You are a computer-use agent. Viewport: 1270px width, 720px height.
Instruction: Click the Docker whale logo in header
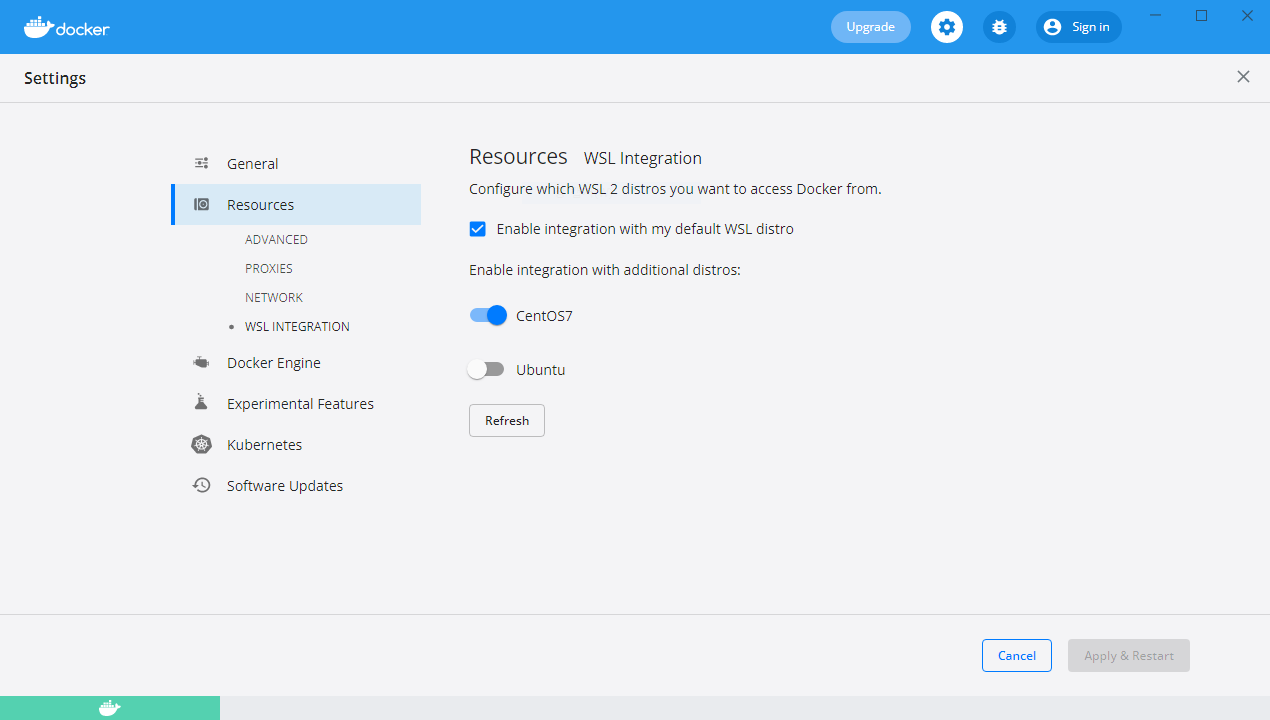pyautogui.click(x=67, y=27)
